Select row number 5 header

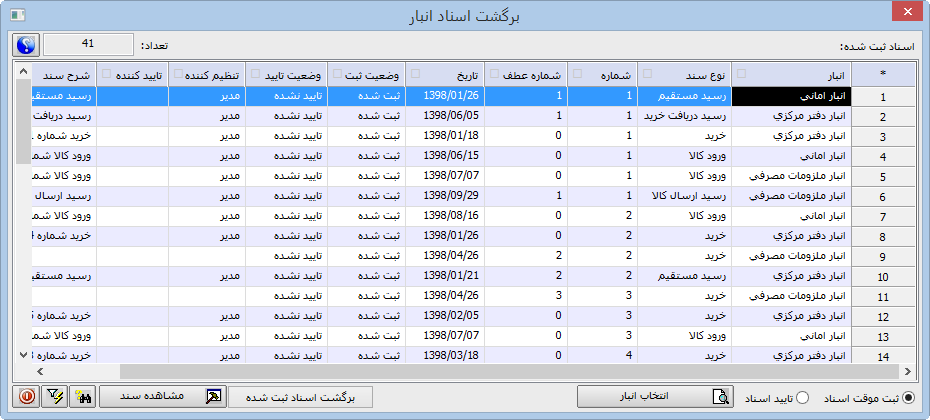[x=883, y=177]
